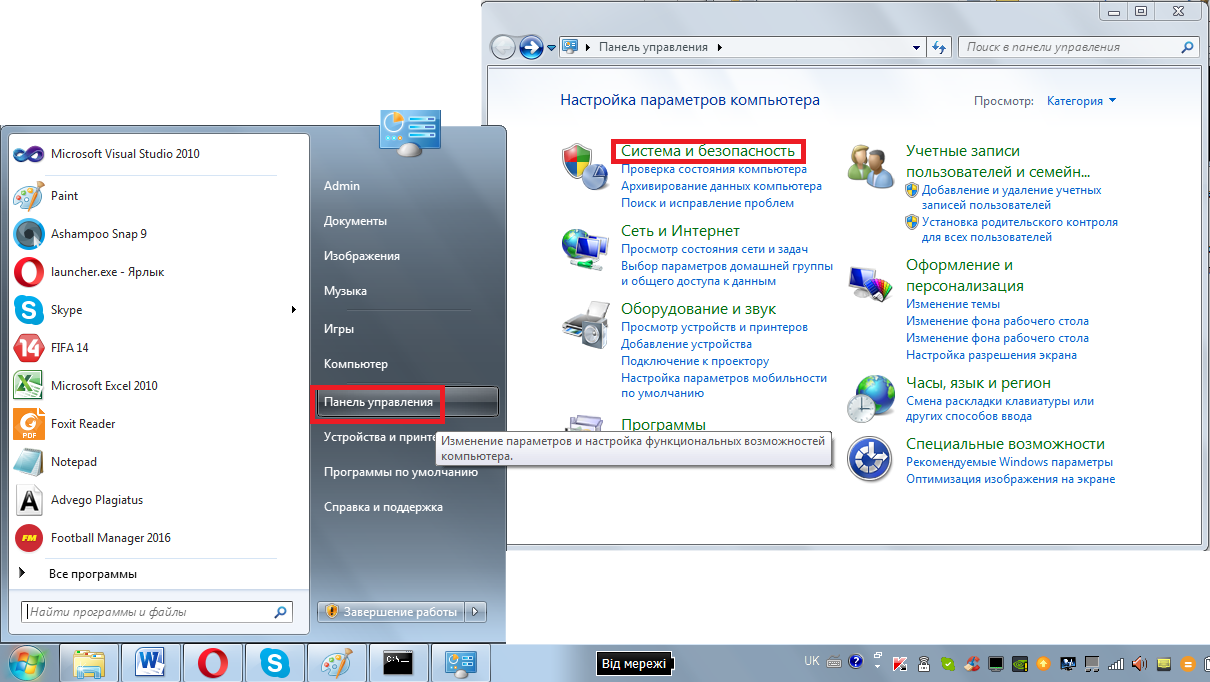This screenshot has height=682, width=1210.
Task: Expand the Skype submenu arrow
Action: click(294, 310)
